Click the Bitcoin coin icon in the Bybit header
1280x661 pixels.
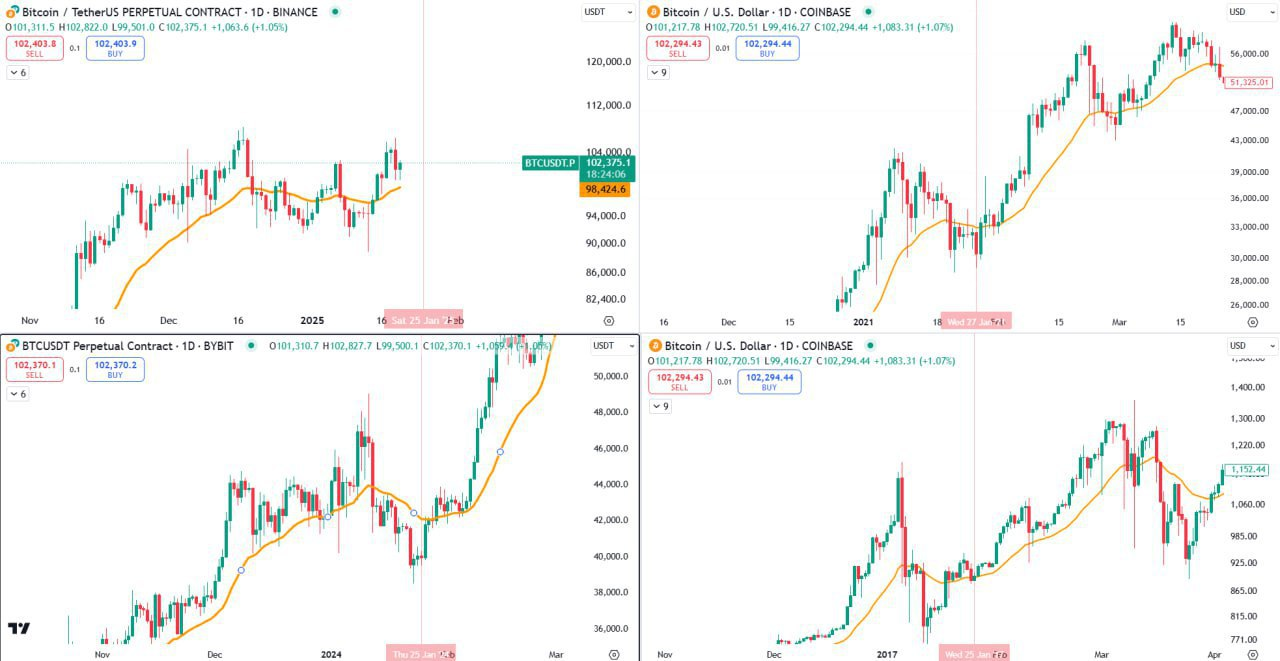10,346
